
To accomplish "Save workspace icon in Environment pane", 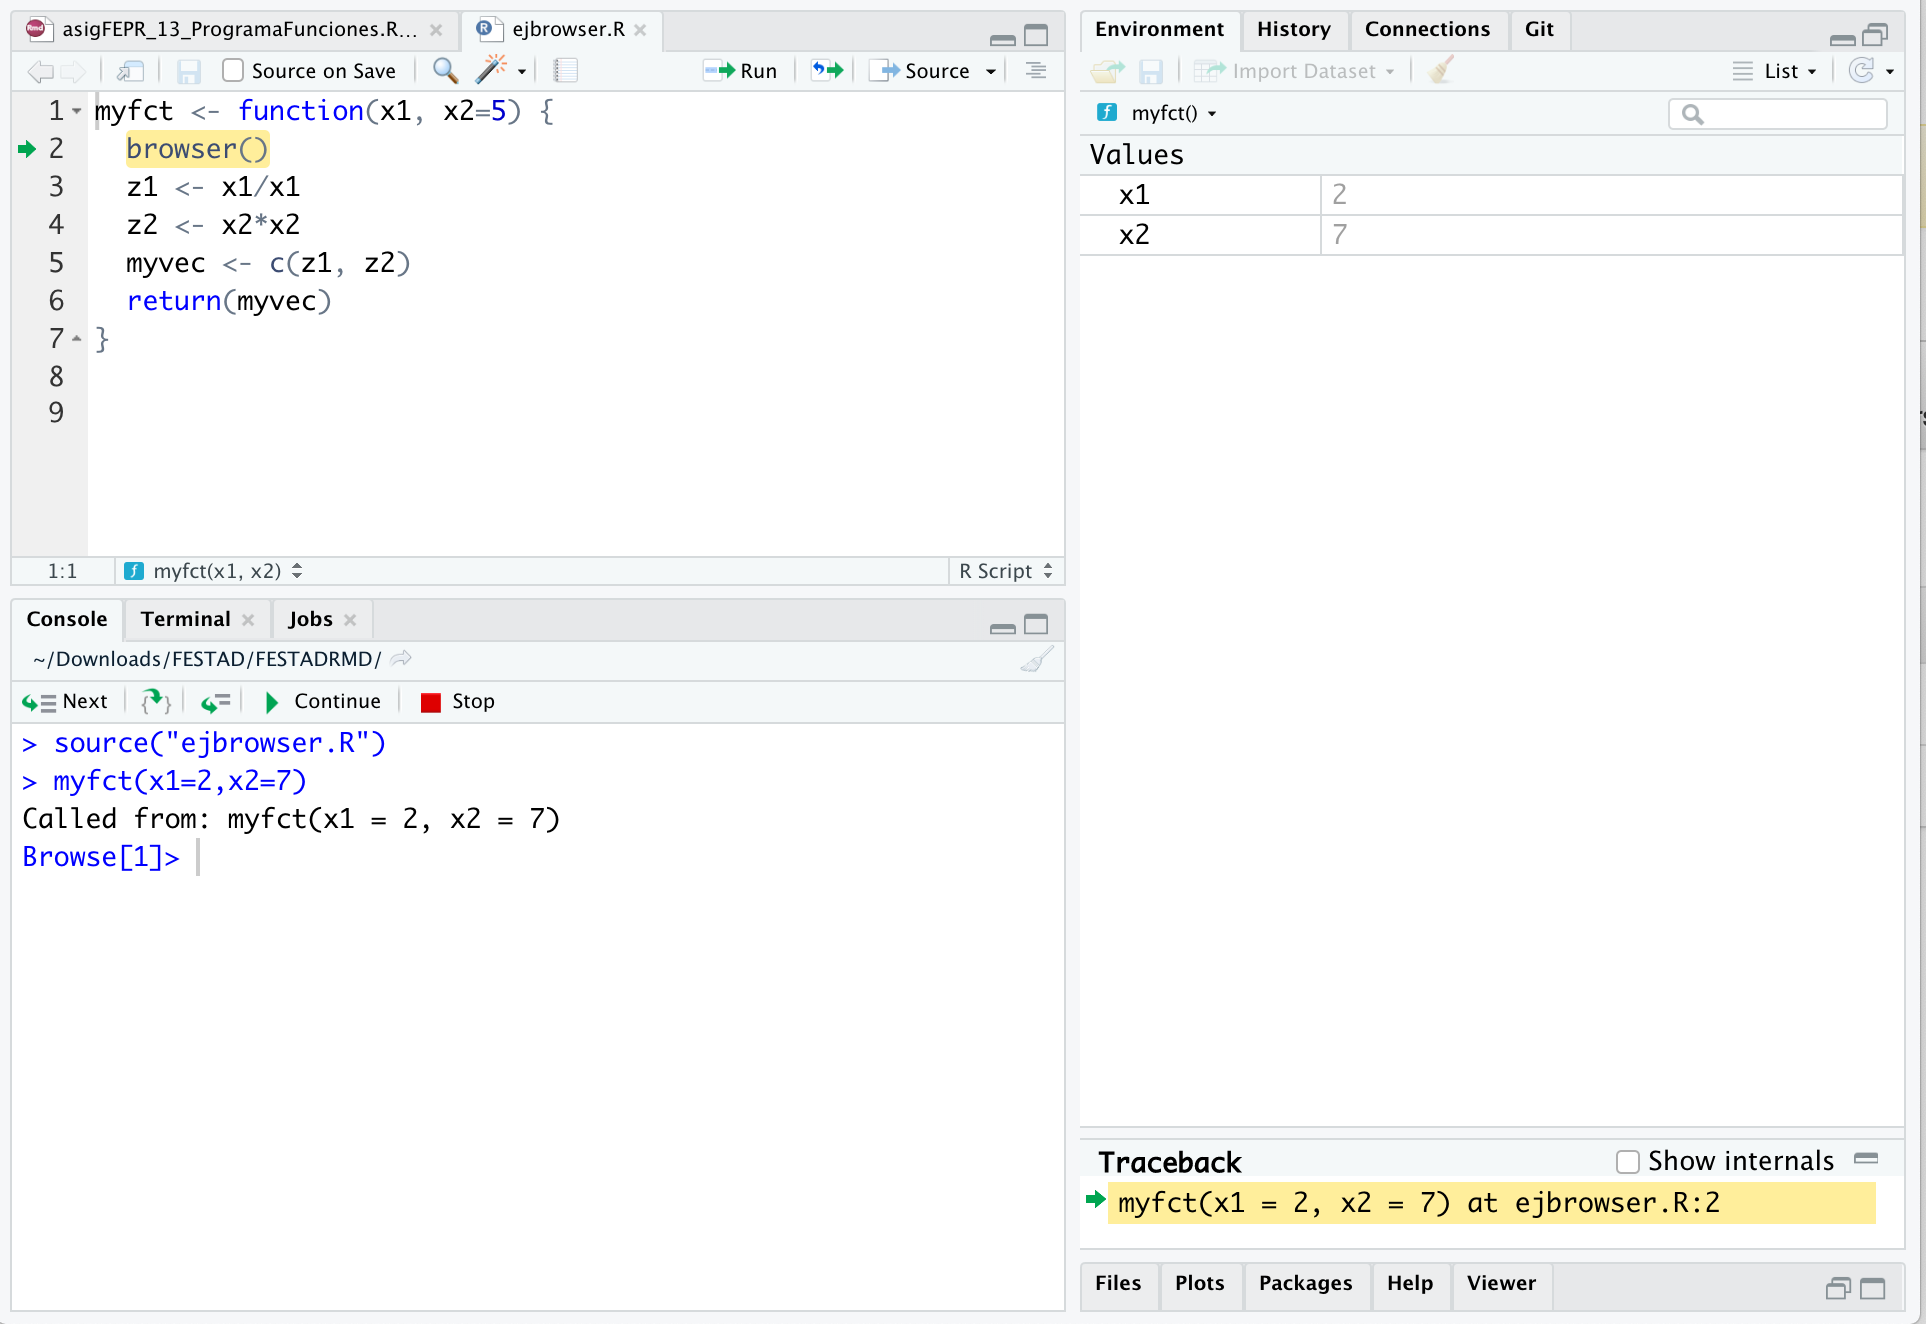I will (1151, 71).
